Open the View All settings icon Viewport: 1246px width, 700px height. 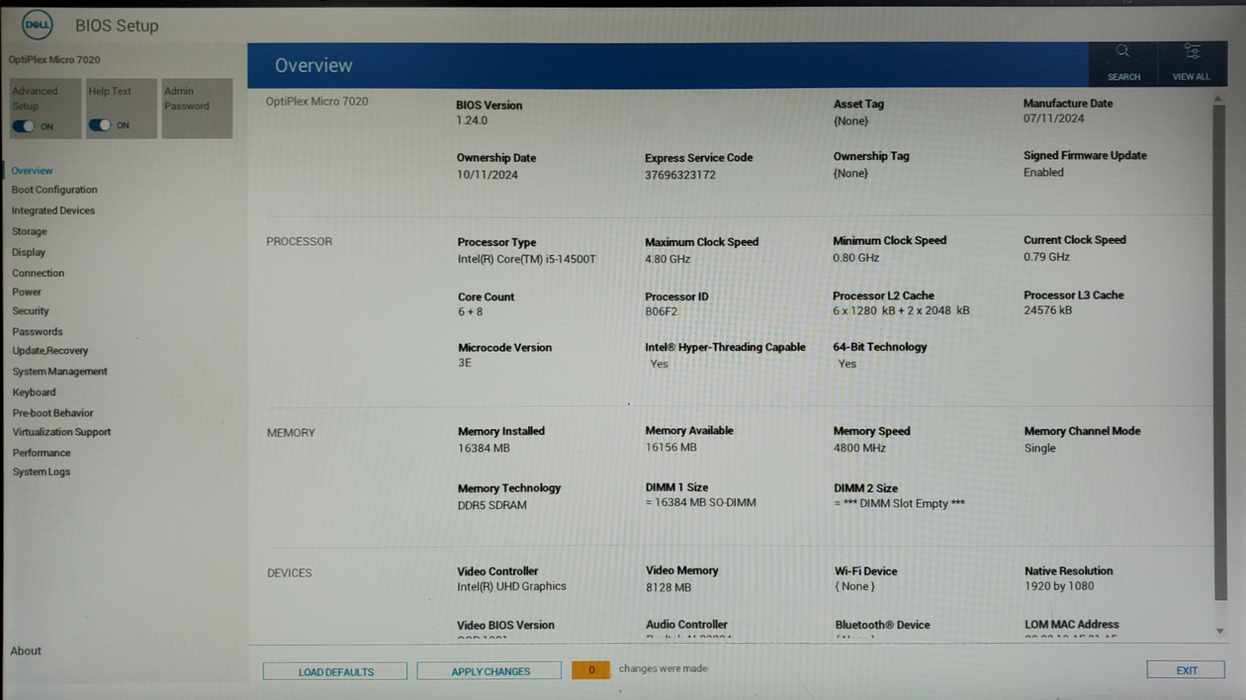point(1191,52)
